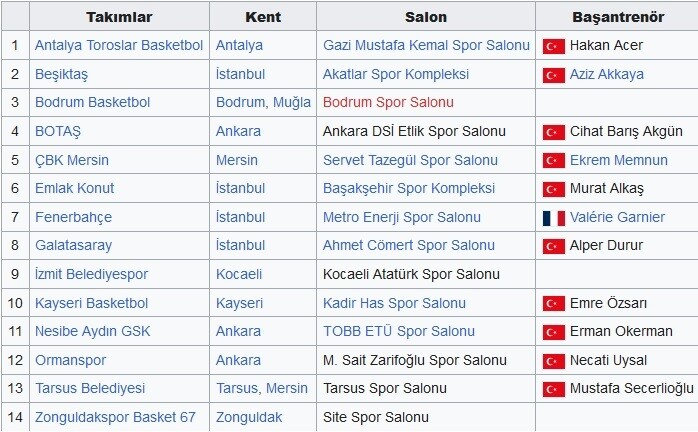This screenshot has height=432, width=698.
Task: Click the Takımlar column header
Action: pyautogui.click(x=119, y=17)
